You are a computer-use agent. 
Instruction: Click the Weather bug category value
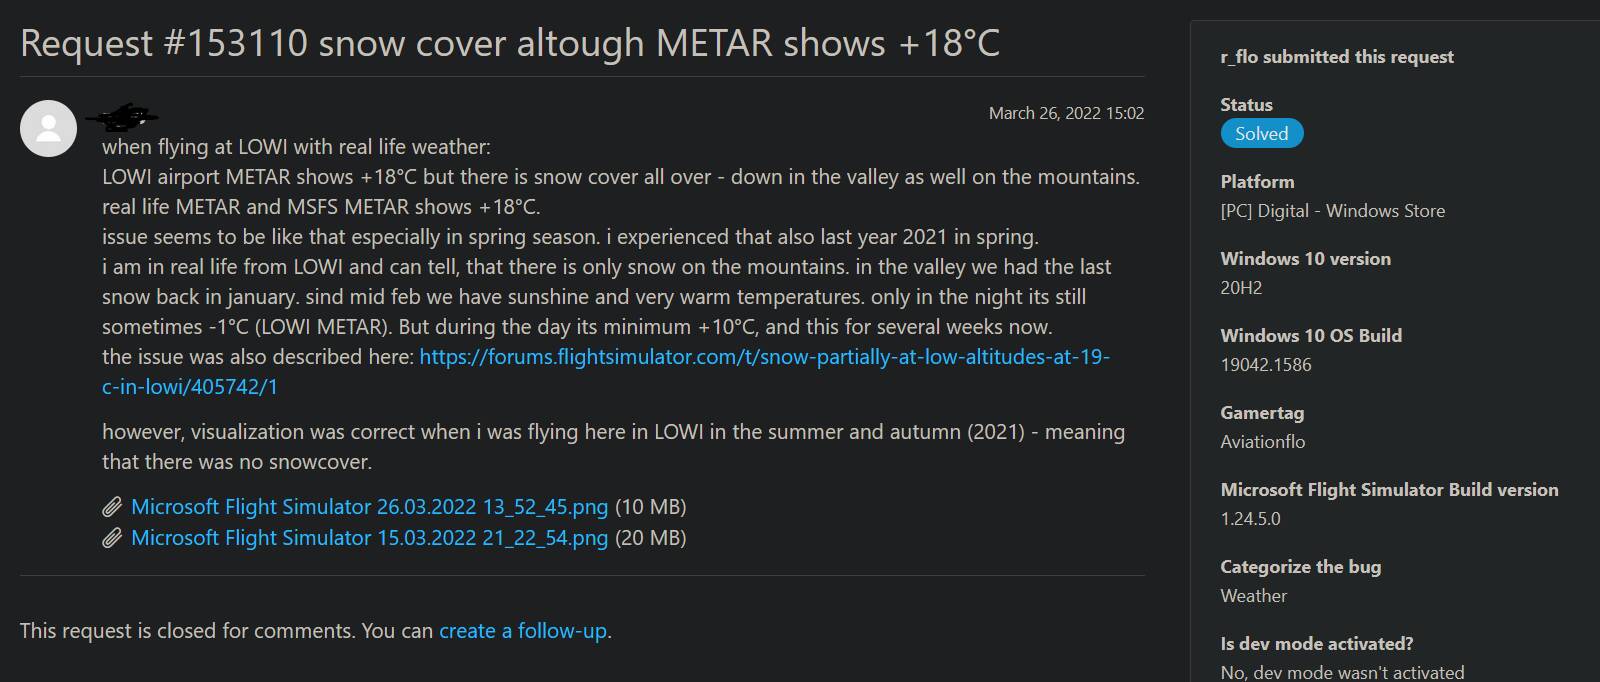(x=1253, y=596)
